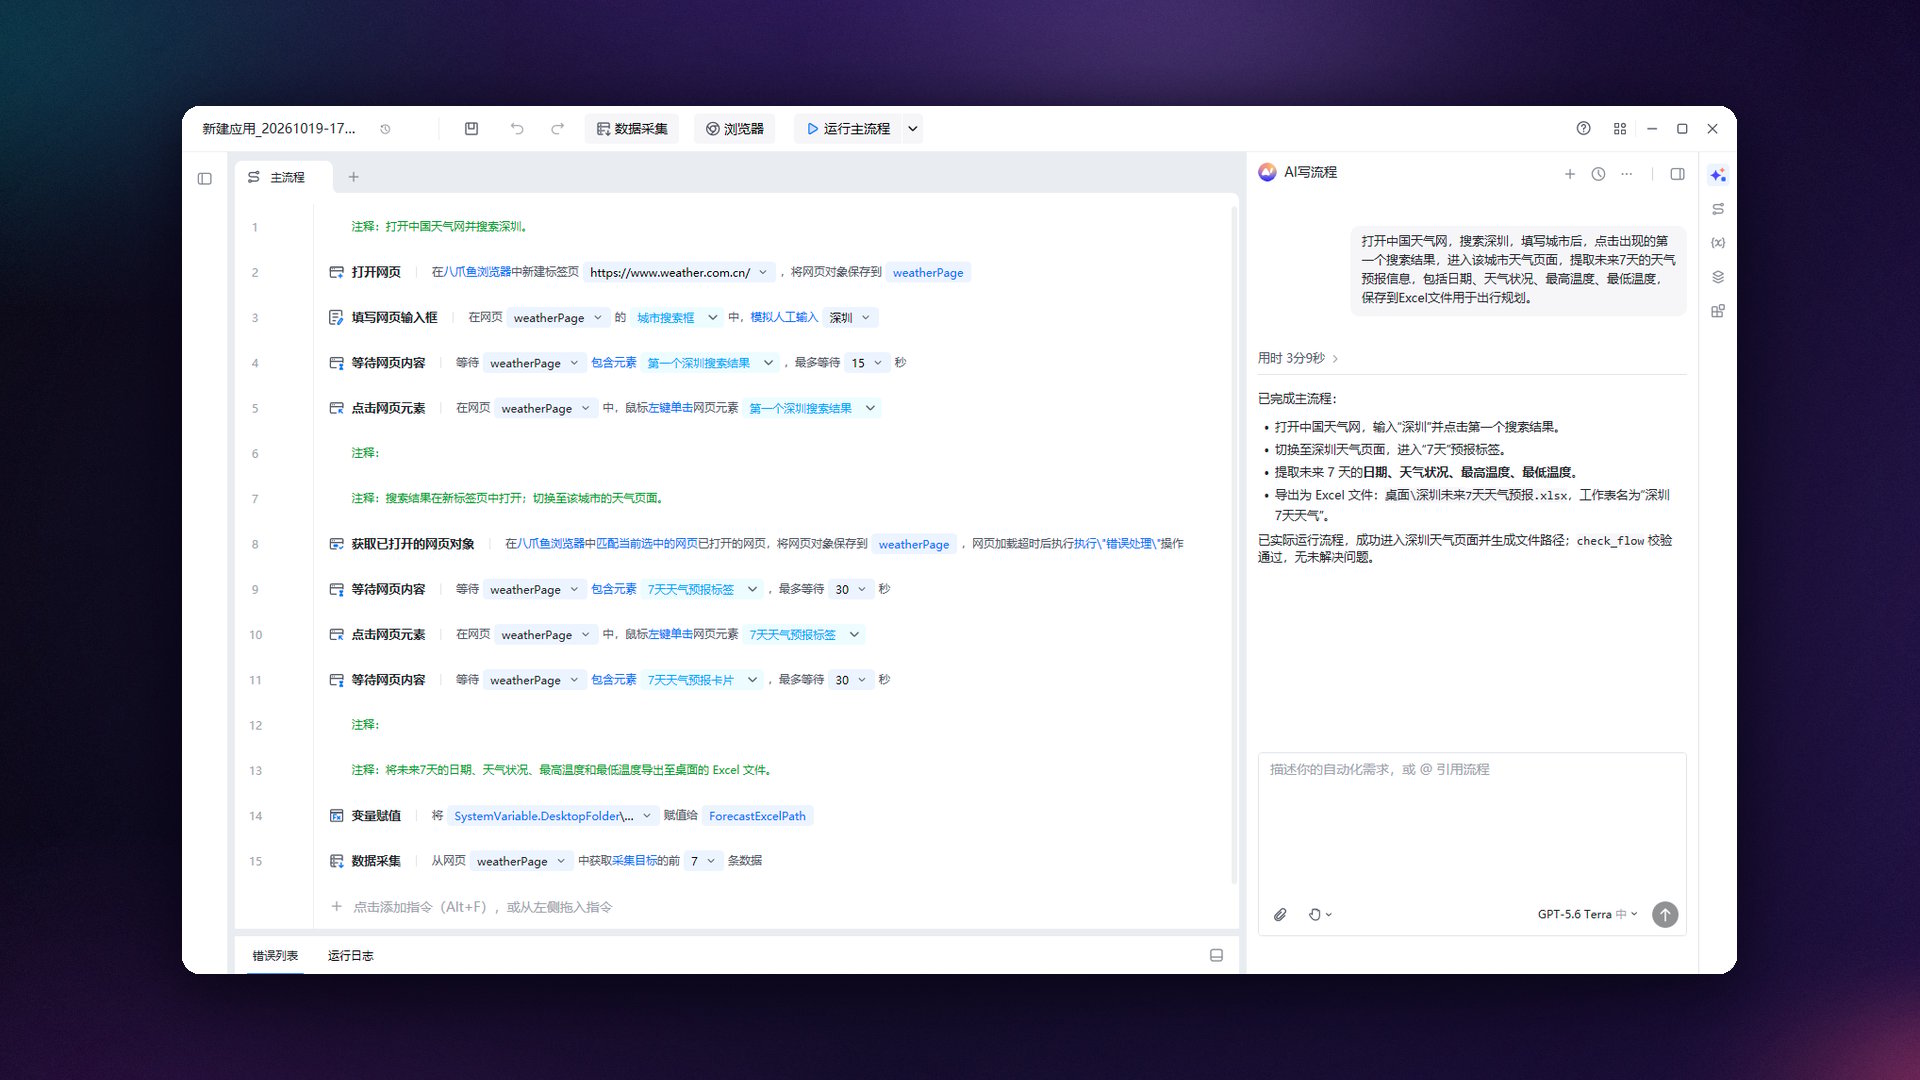Click the flow editor vertical scrollbar
1920x1080 pixels.
tap(1234, 545)
